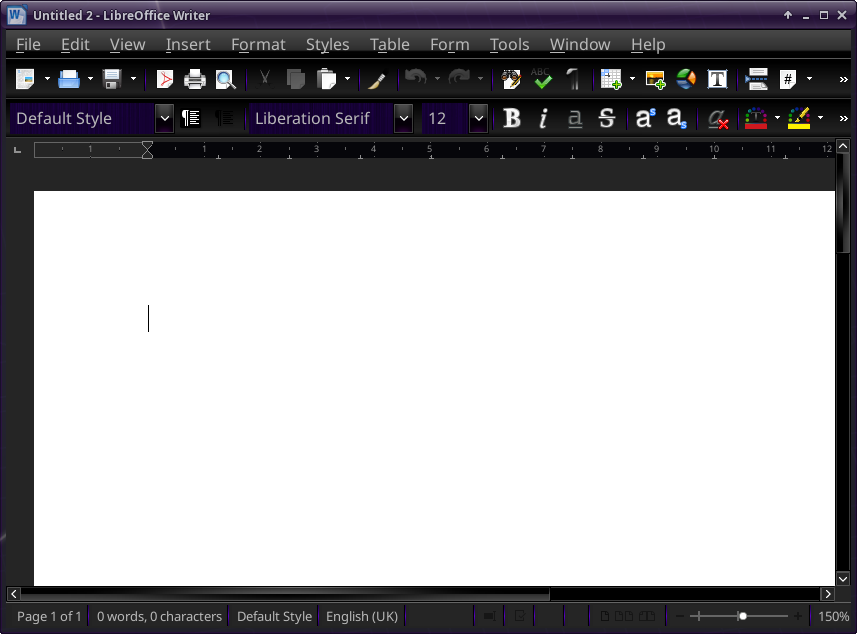Click the Export as PDF icon
Screen dimensions: 857x634
coord(164,80)
